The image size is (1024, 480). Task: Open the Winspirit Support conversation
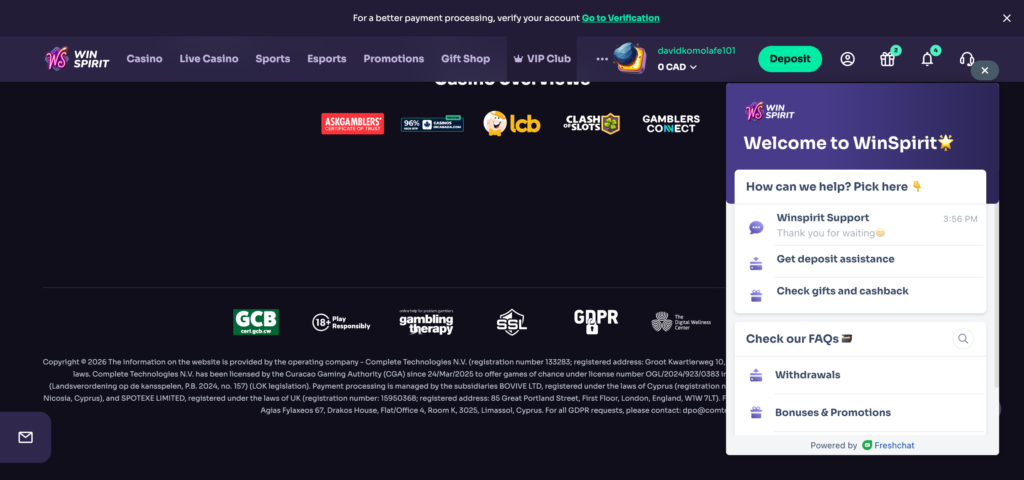[x=860, y=225]
